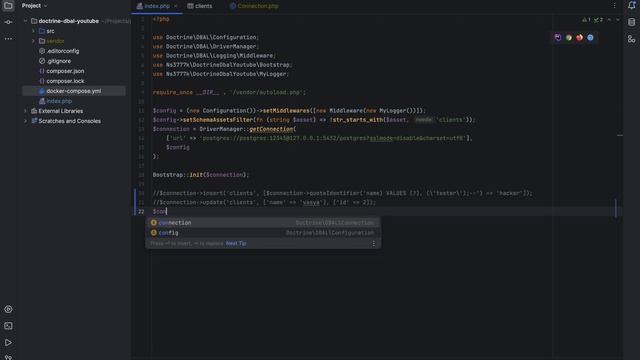The height and width of the screenshot is (360, 640).
Task: Open page in Chrome browser icon
Action: [569, 38]
